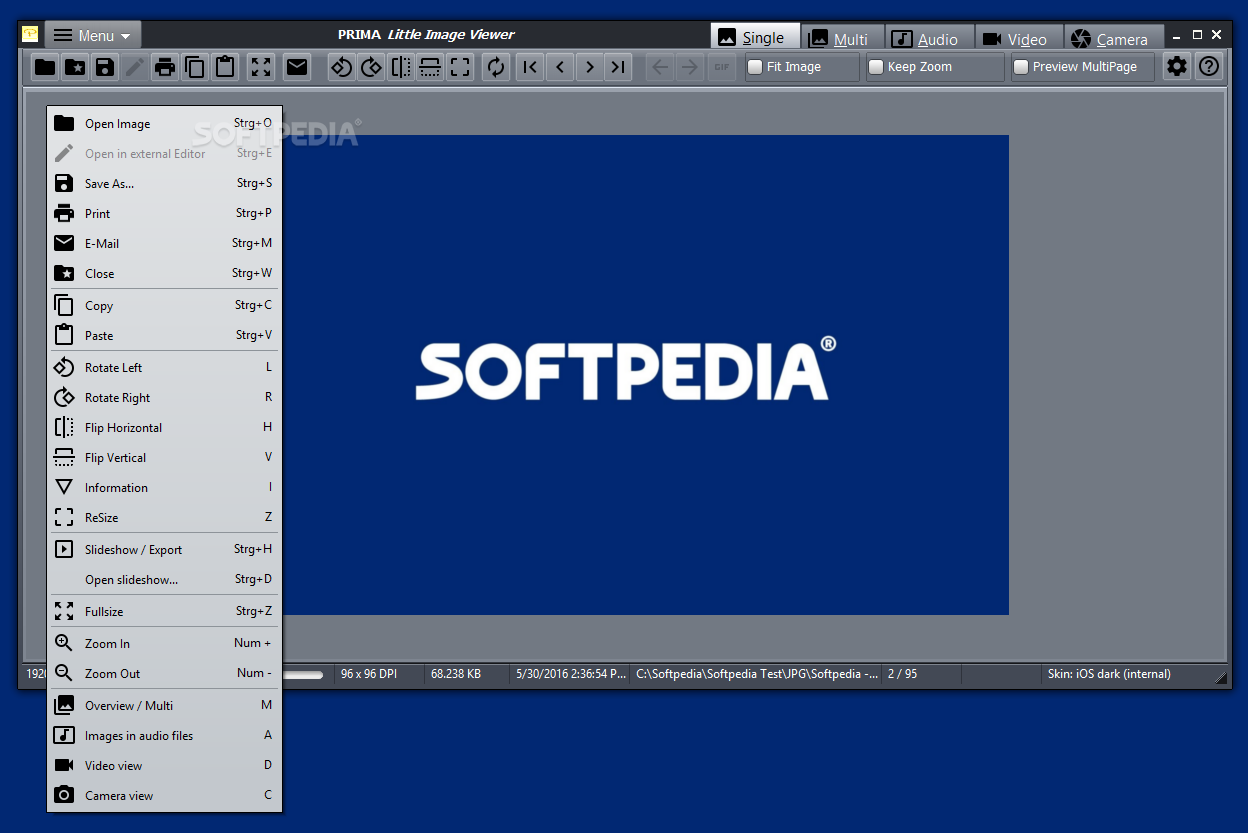
Task: Click the '2 / 95' status bar counter
Action: (902, 674)
